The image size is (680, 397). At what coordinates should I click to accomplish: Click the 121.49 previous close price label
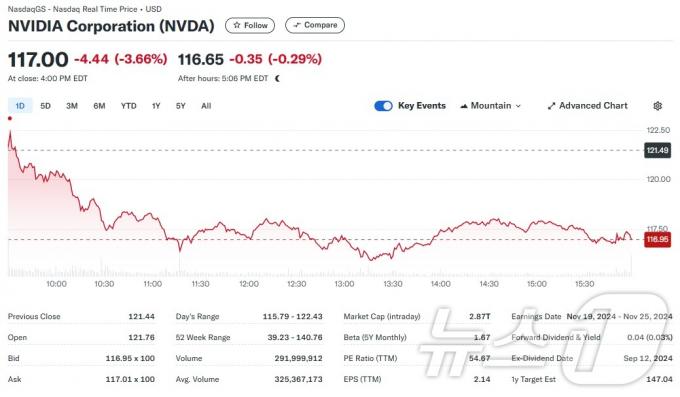pos(657,150)
